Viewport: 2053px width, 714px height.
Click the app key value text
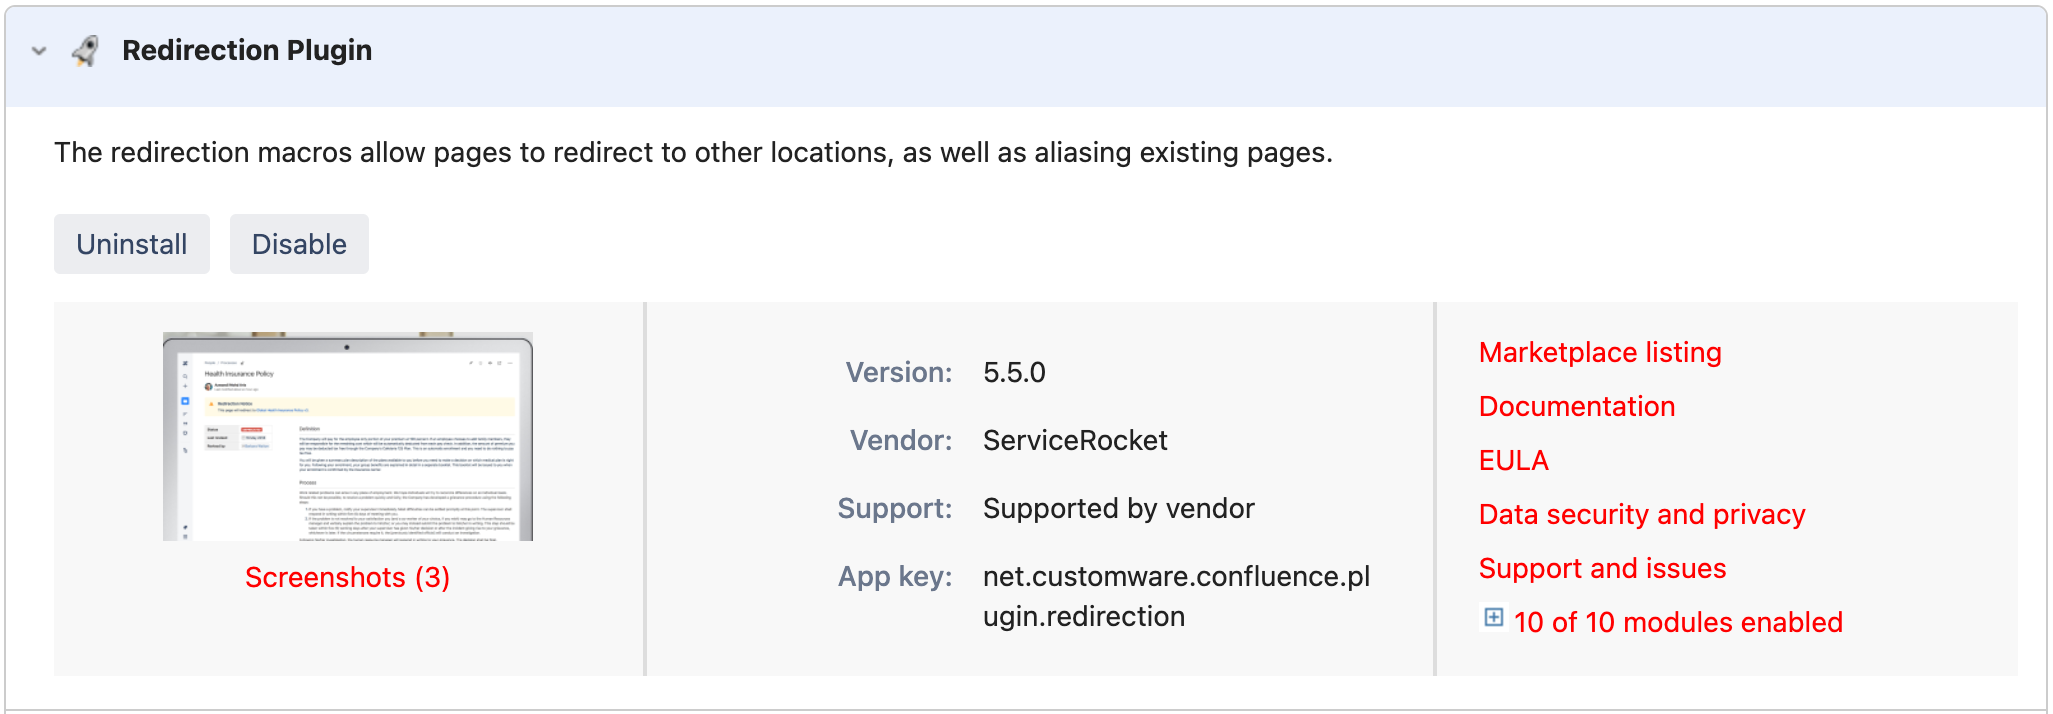tap(1176, 596)
